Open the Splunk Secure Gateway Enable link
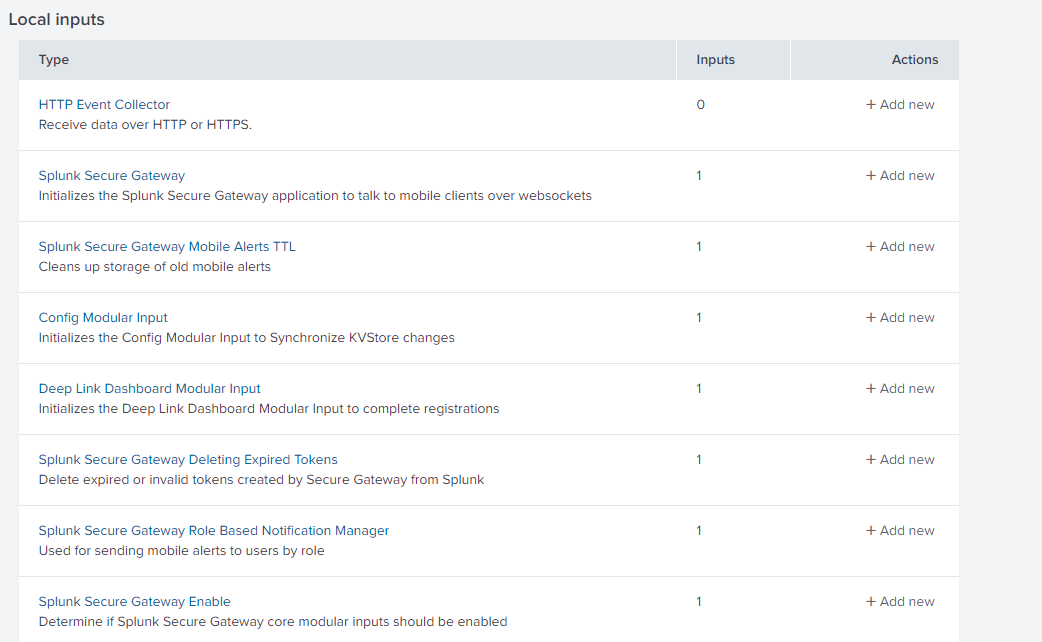The height and width of the screenshot is (642, 1042). [134, 601]
